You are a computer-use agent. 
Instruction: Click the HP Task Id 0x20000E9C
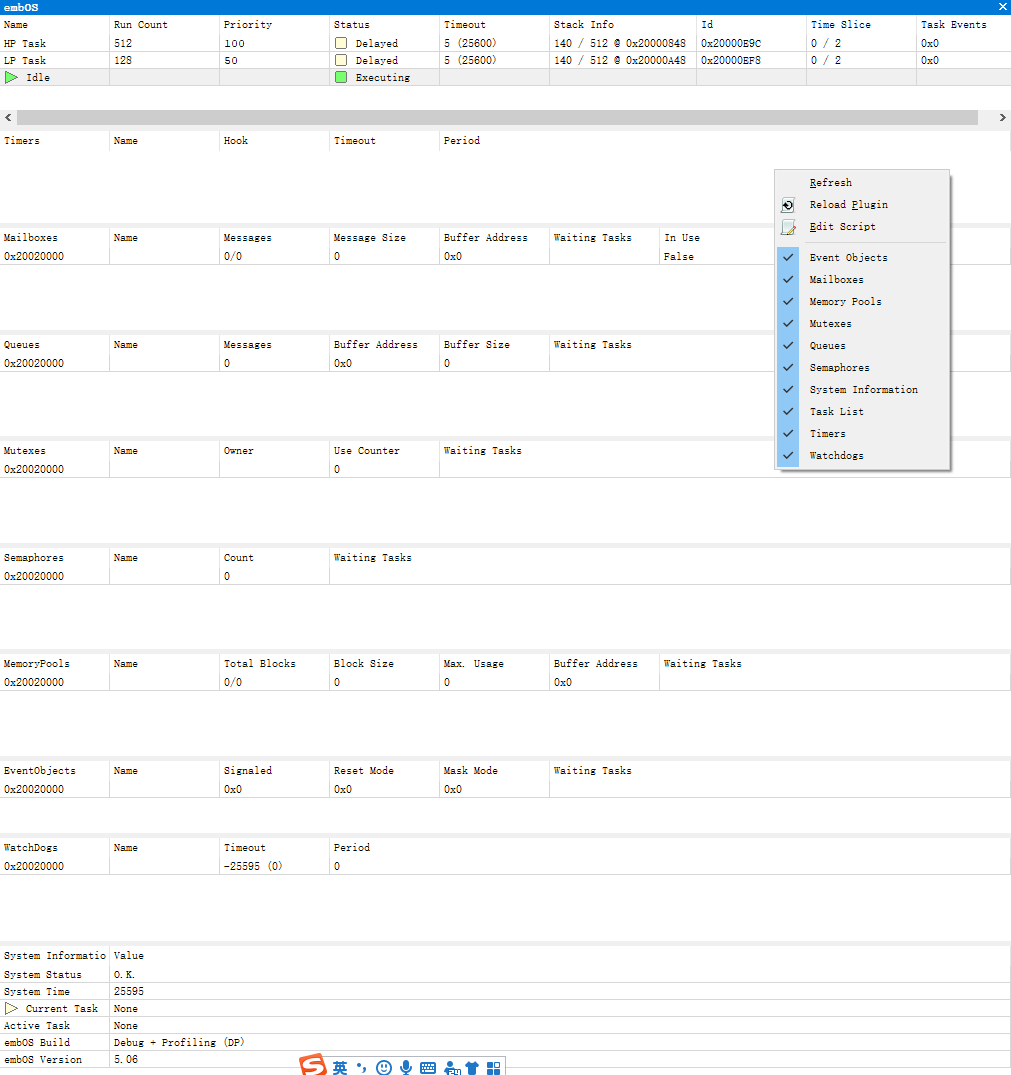(x=731, y=43)
